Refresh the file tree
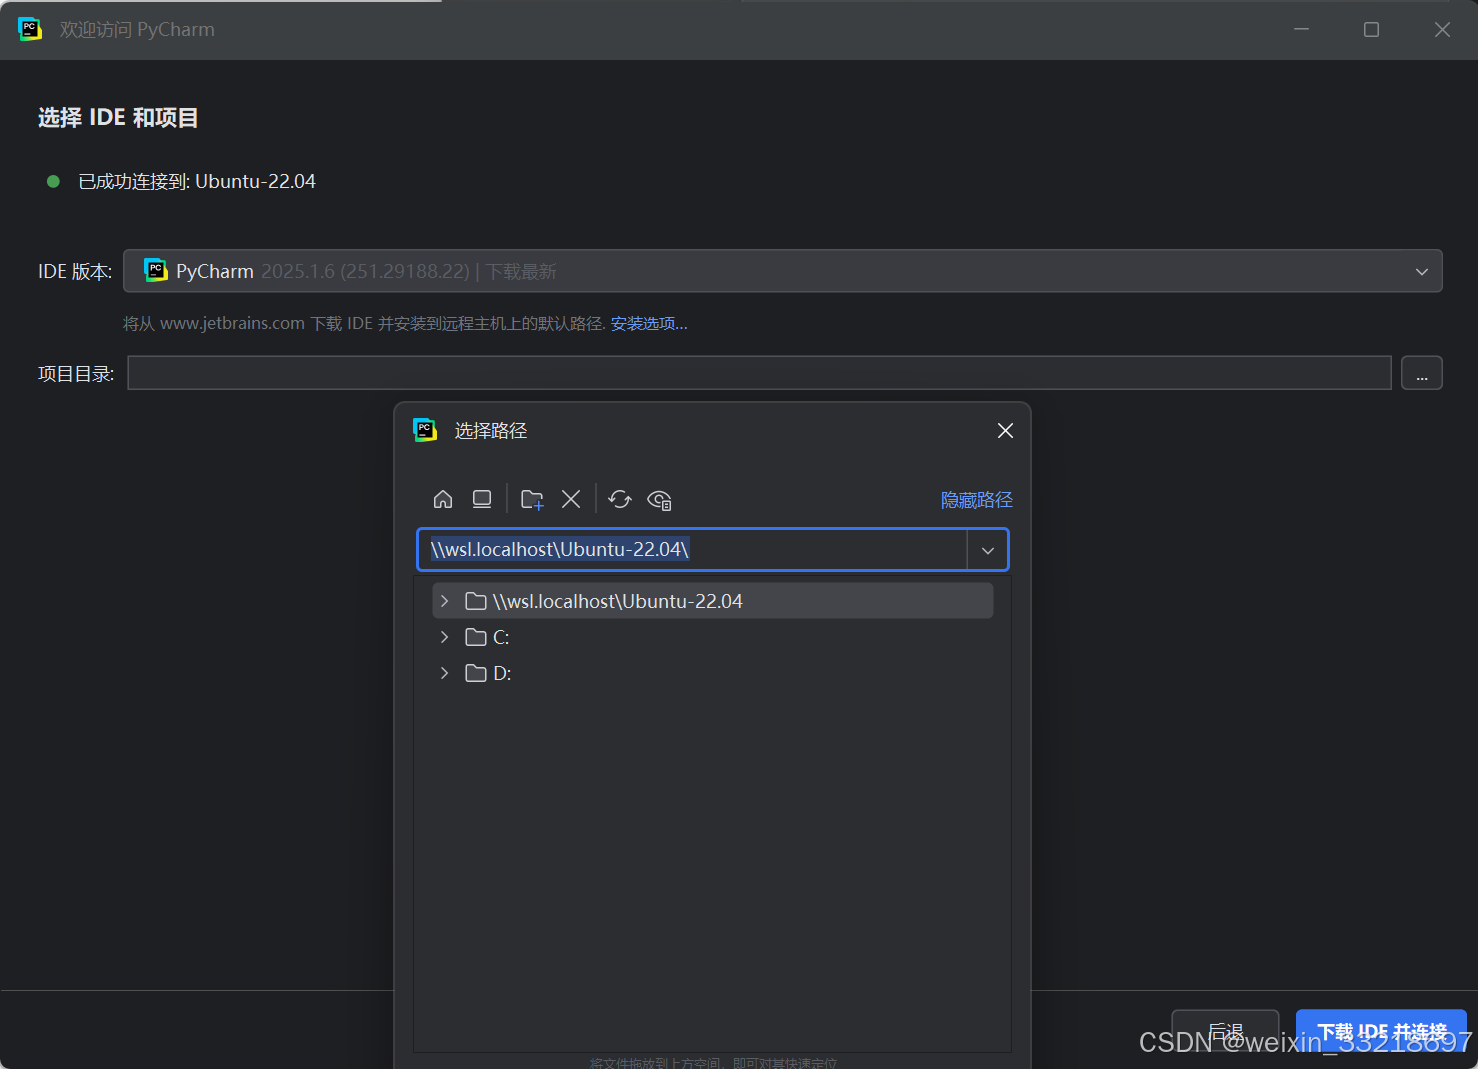The height and width of the screenshot is (1069, 1478). pyautogui.click(x=620, y=499)
